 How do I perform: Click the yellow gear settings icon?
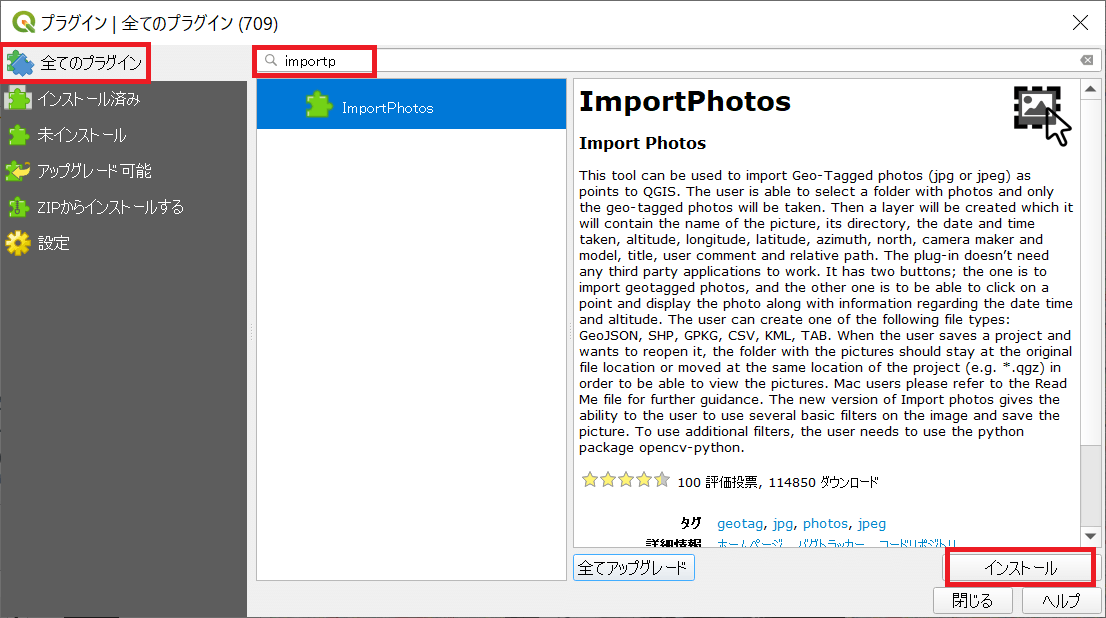click(18, 243)
